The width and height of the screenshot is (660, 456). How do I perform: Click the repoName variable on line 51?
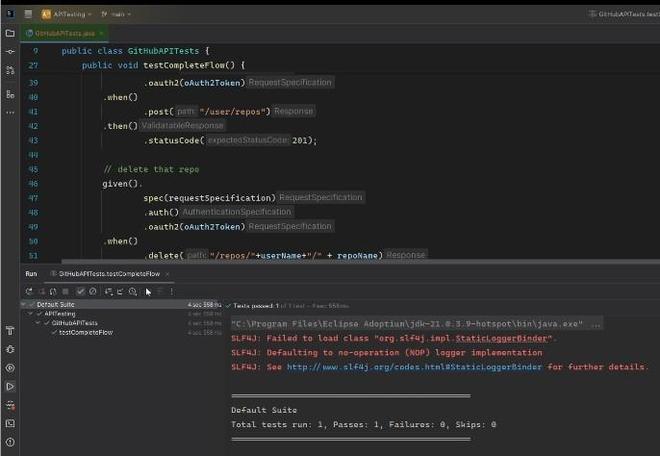point(357,256)
